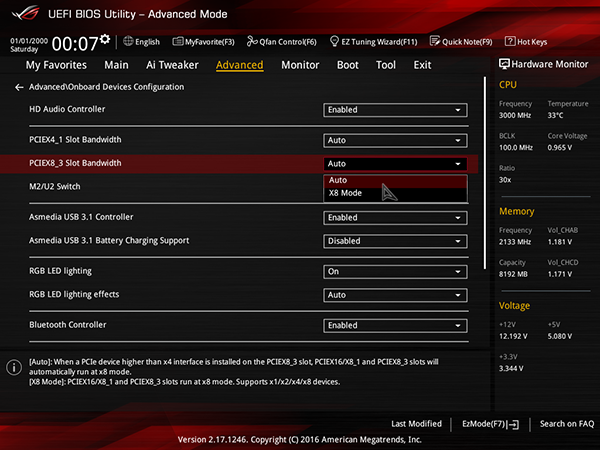The image size is (600, 450).
Task: Go to the Exit tab
Action: [422, 65]
